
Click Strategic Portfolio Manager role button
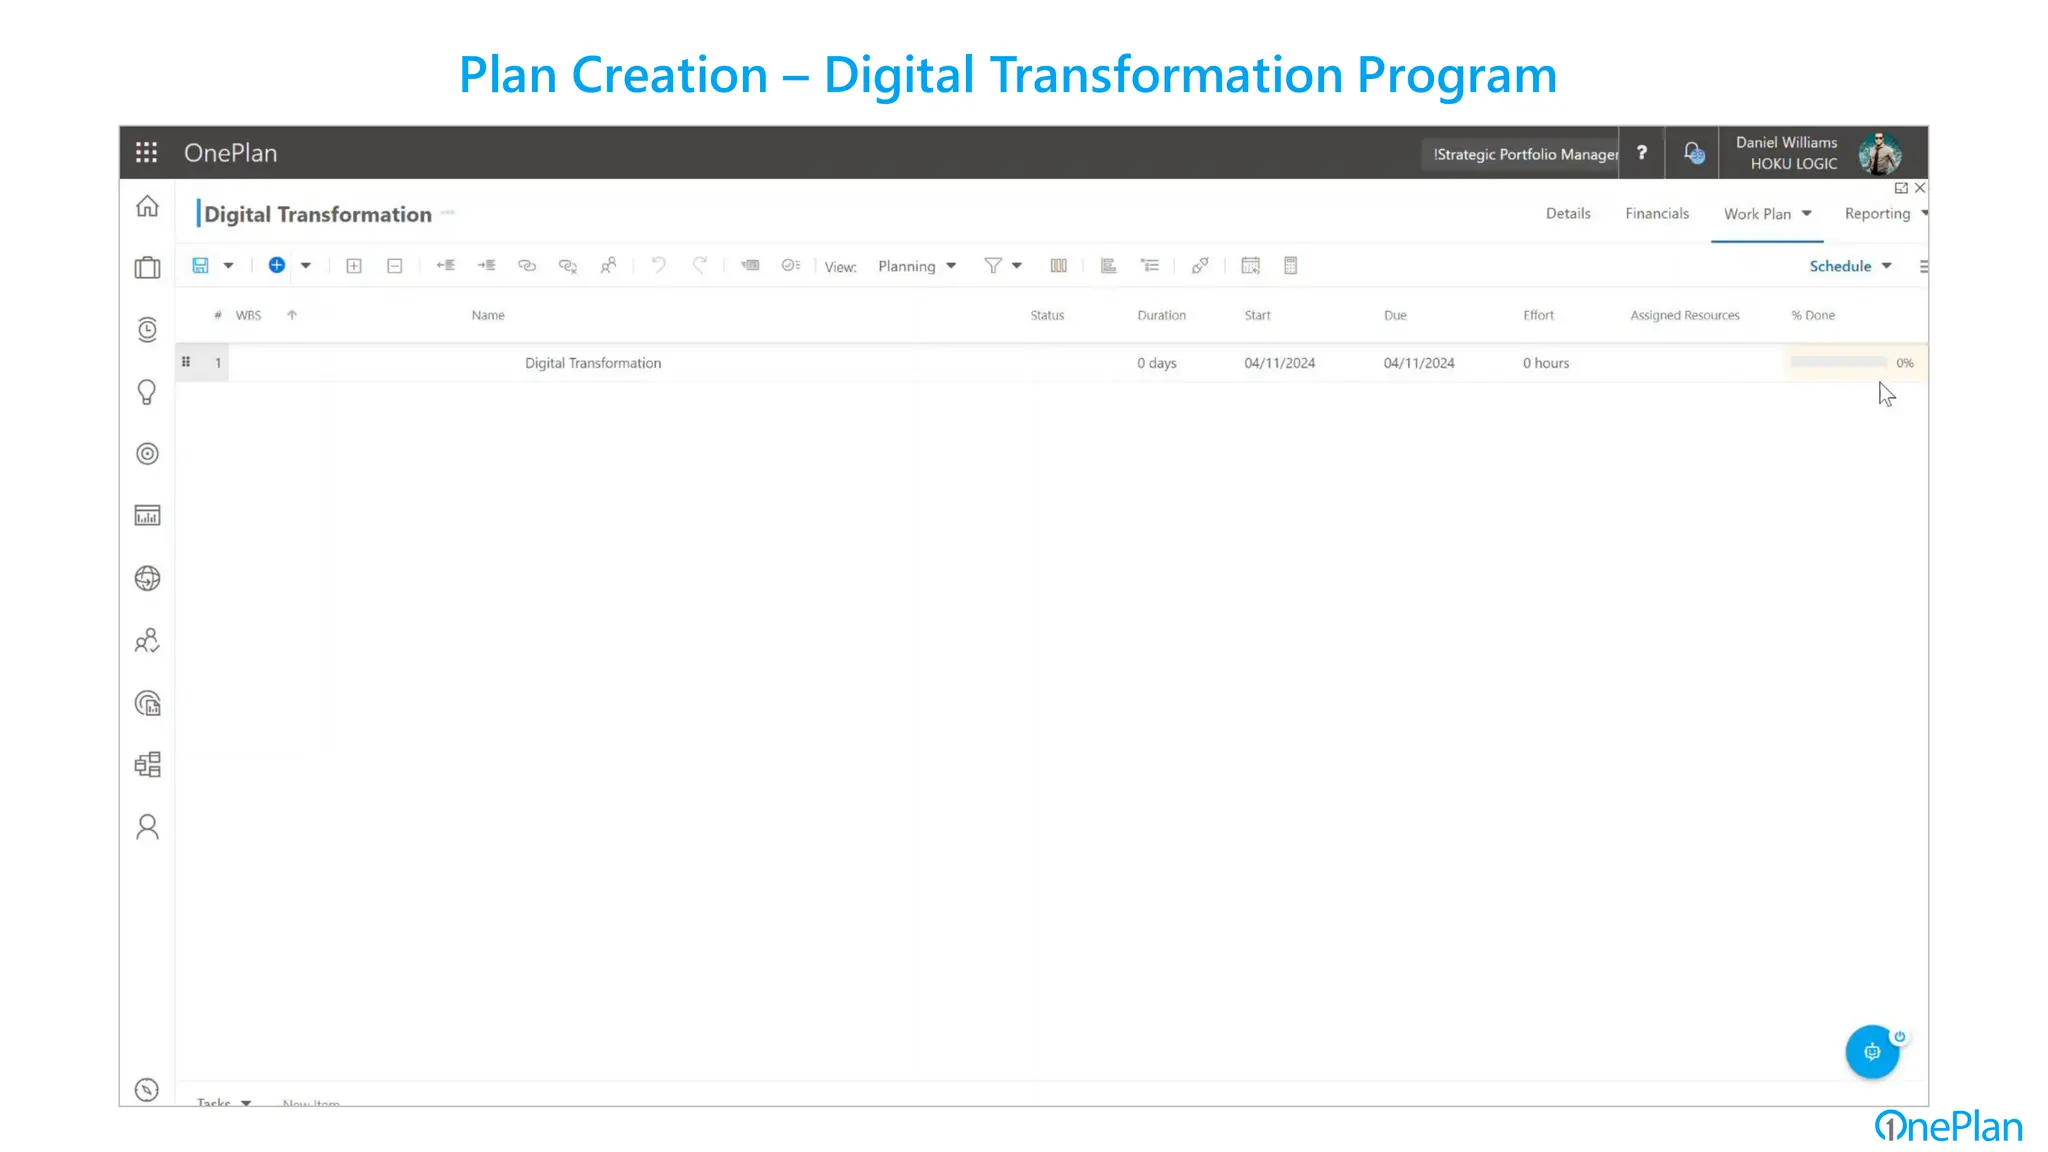click(1521, 154)
